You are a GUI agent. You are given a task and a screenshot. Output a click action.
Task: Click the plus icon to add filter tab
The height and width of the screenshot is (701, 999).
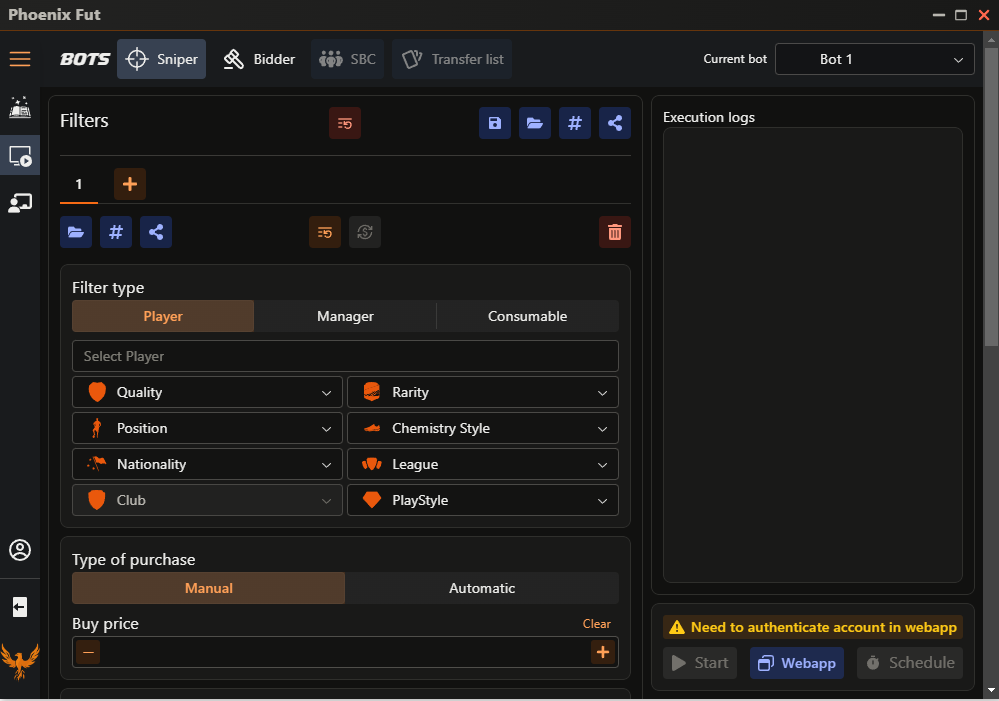130,184
